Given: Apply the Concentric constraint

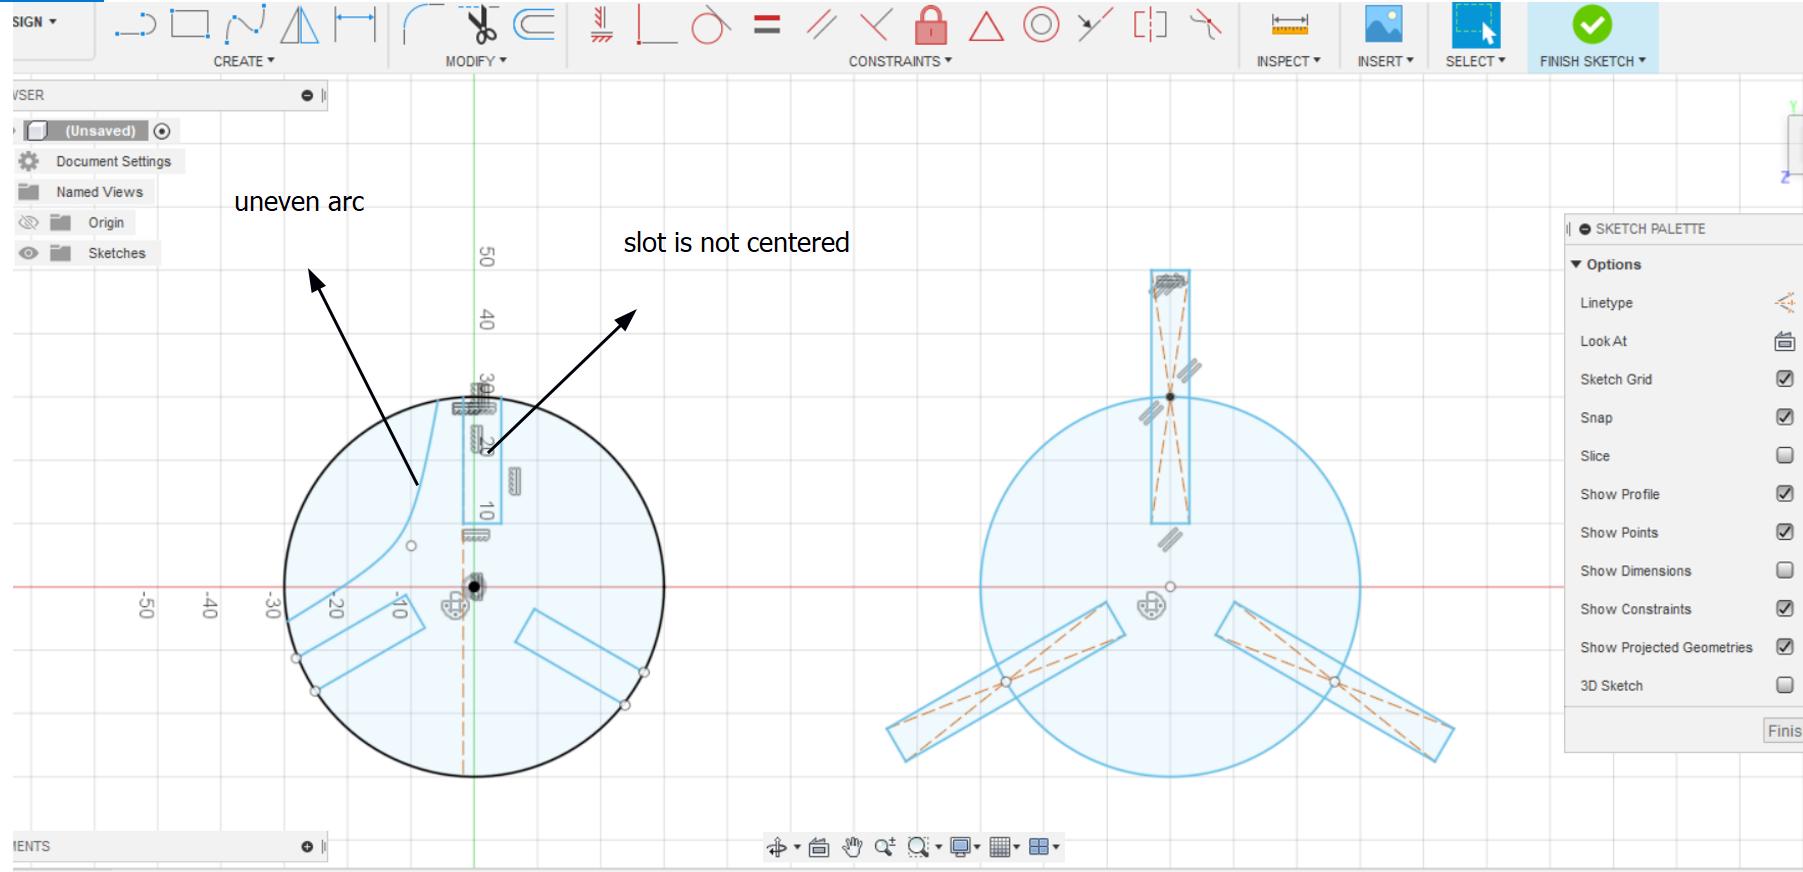Looking at the screenshot, I should 1041,25.
